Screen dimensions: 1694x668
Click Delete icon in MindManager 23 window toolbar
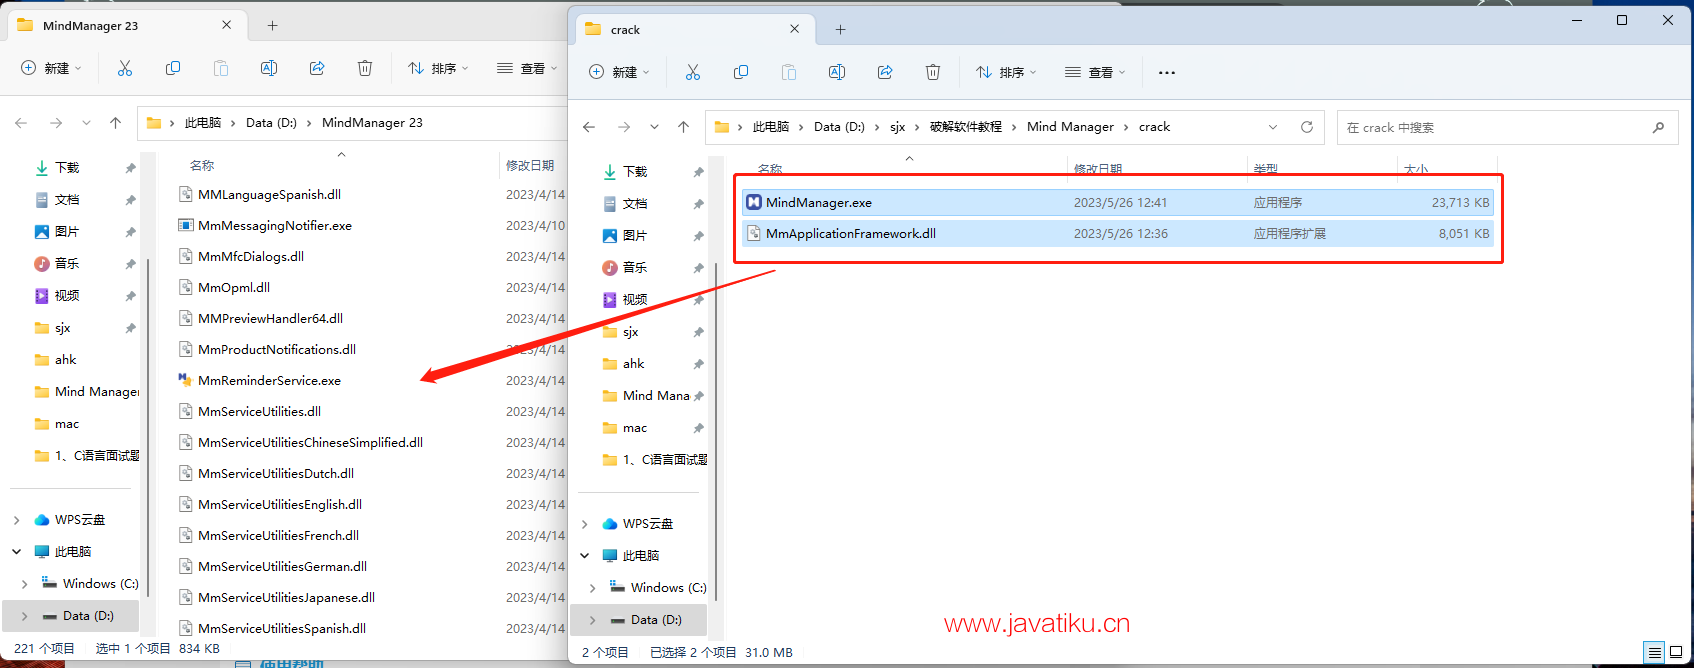click(365, 68)
